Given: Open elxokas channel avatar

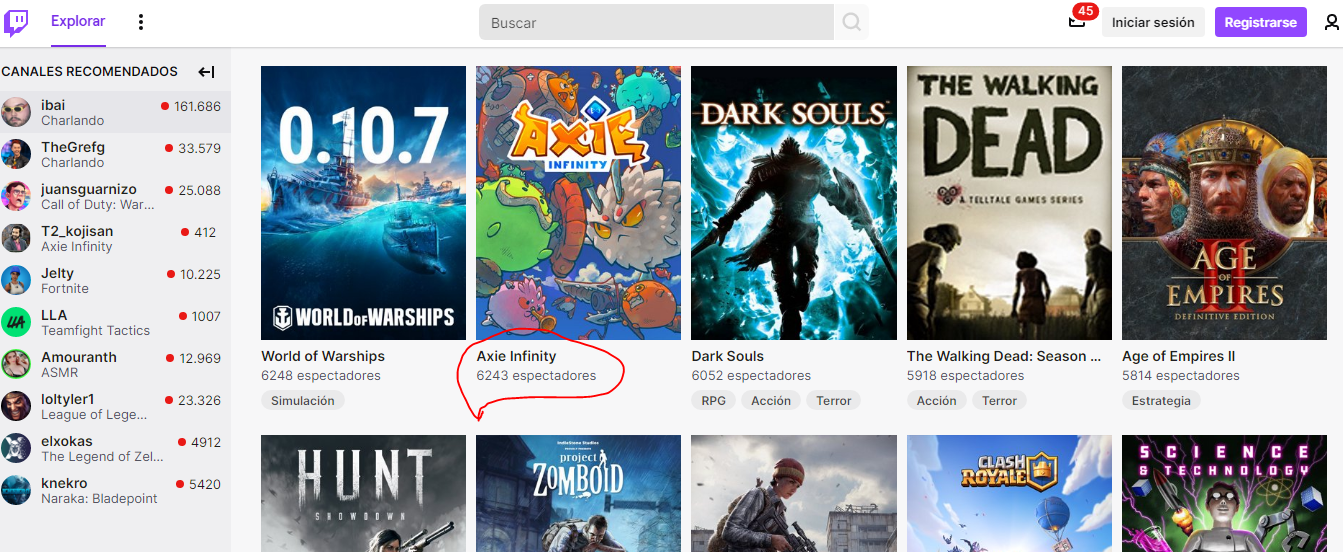Looking at the screenshot, I should point(16,448).
